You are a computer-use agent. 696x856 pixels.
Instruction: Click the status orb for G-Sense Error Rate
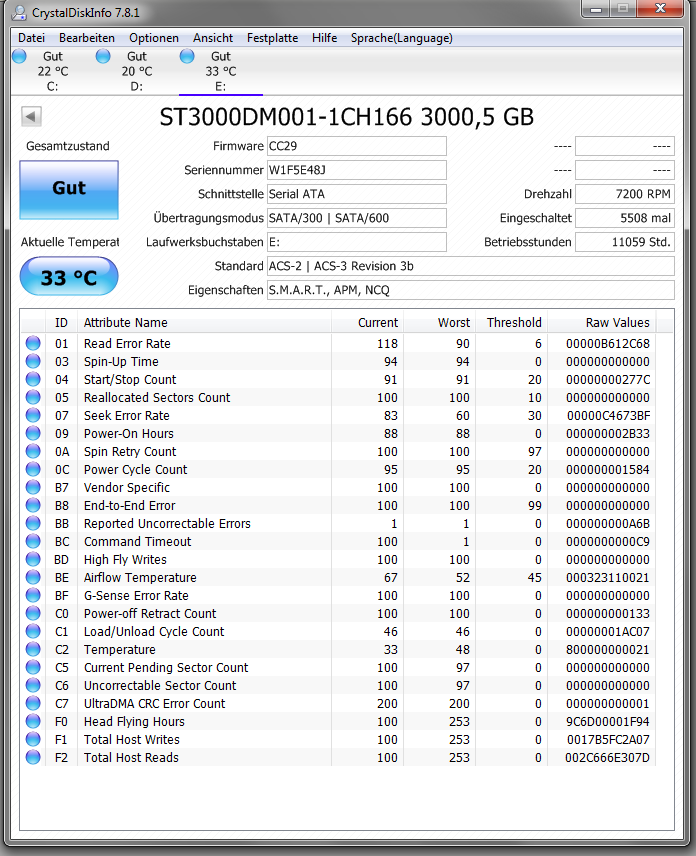33,596
